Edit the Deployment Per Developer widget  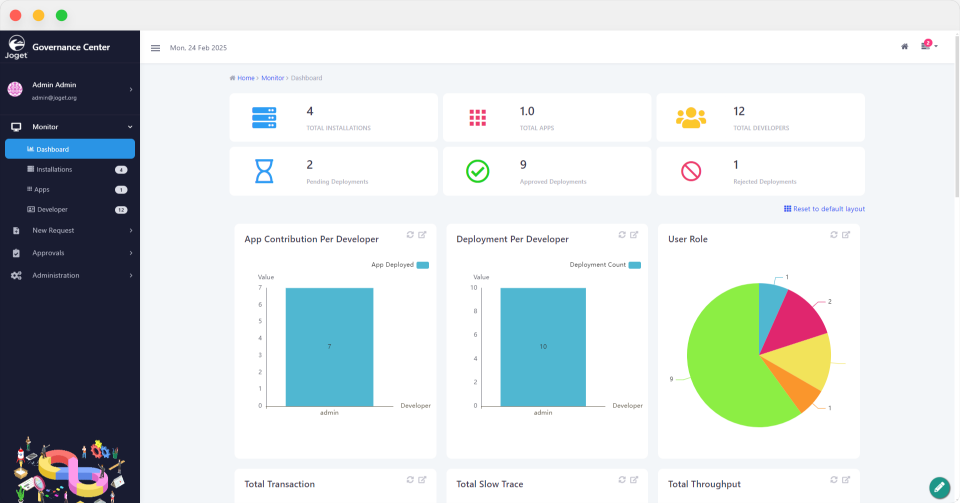click(634, 235)
